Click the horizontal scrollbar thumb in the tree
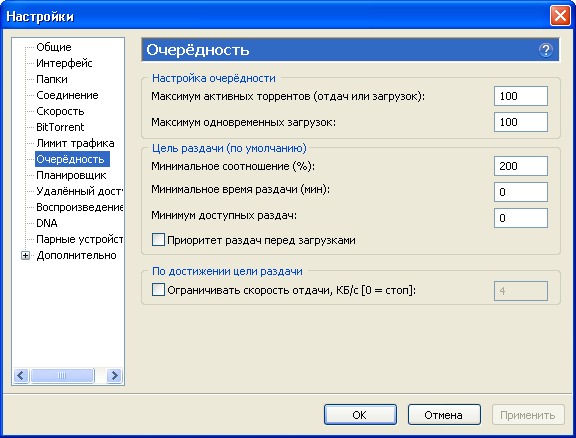The image size is (576, 438). pyautogui.click(x=62, y=376)
